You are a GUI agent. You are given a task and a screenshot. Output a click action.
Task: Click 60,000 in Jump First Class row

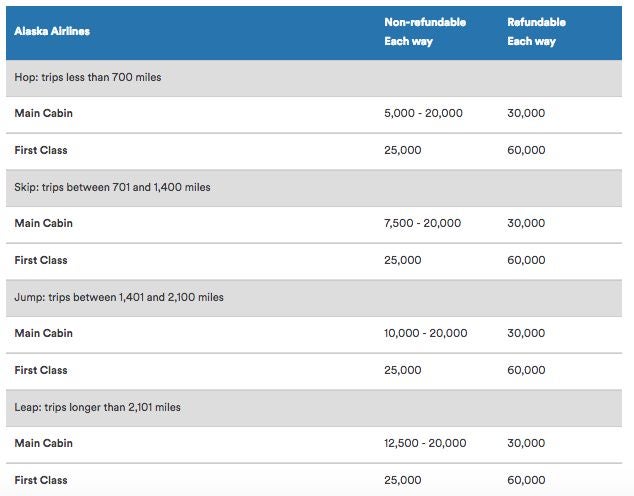click(526, 370)
